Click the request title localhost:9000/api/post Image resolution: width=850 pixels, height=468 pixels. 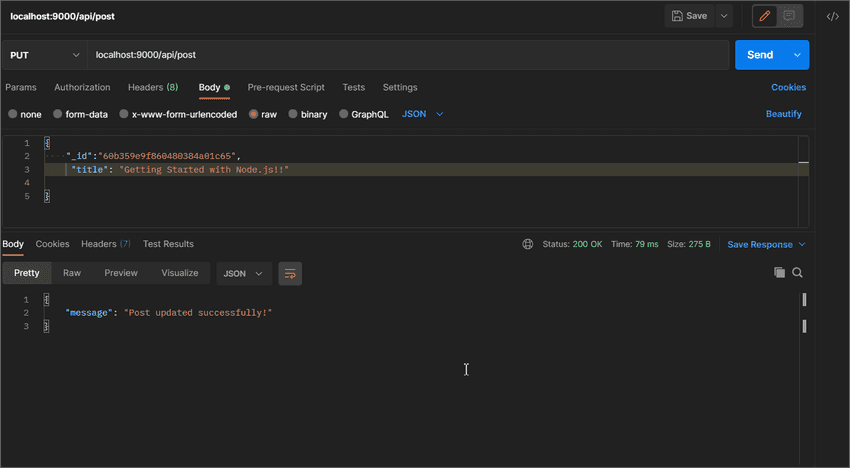point(62,16)
